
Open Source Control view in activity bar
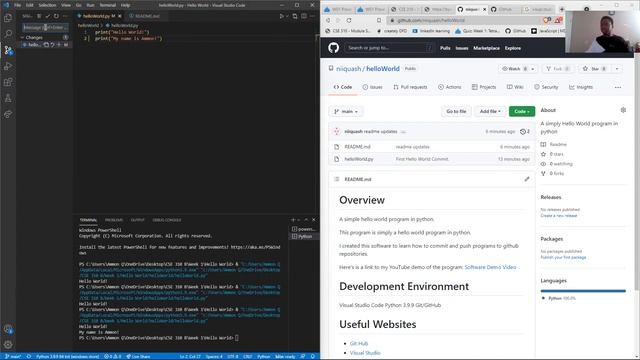[x=8, y=50]
